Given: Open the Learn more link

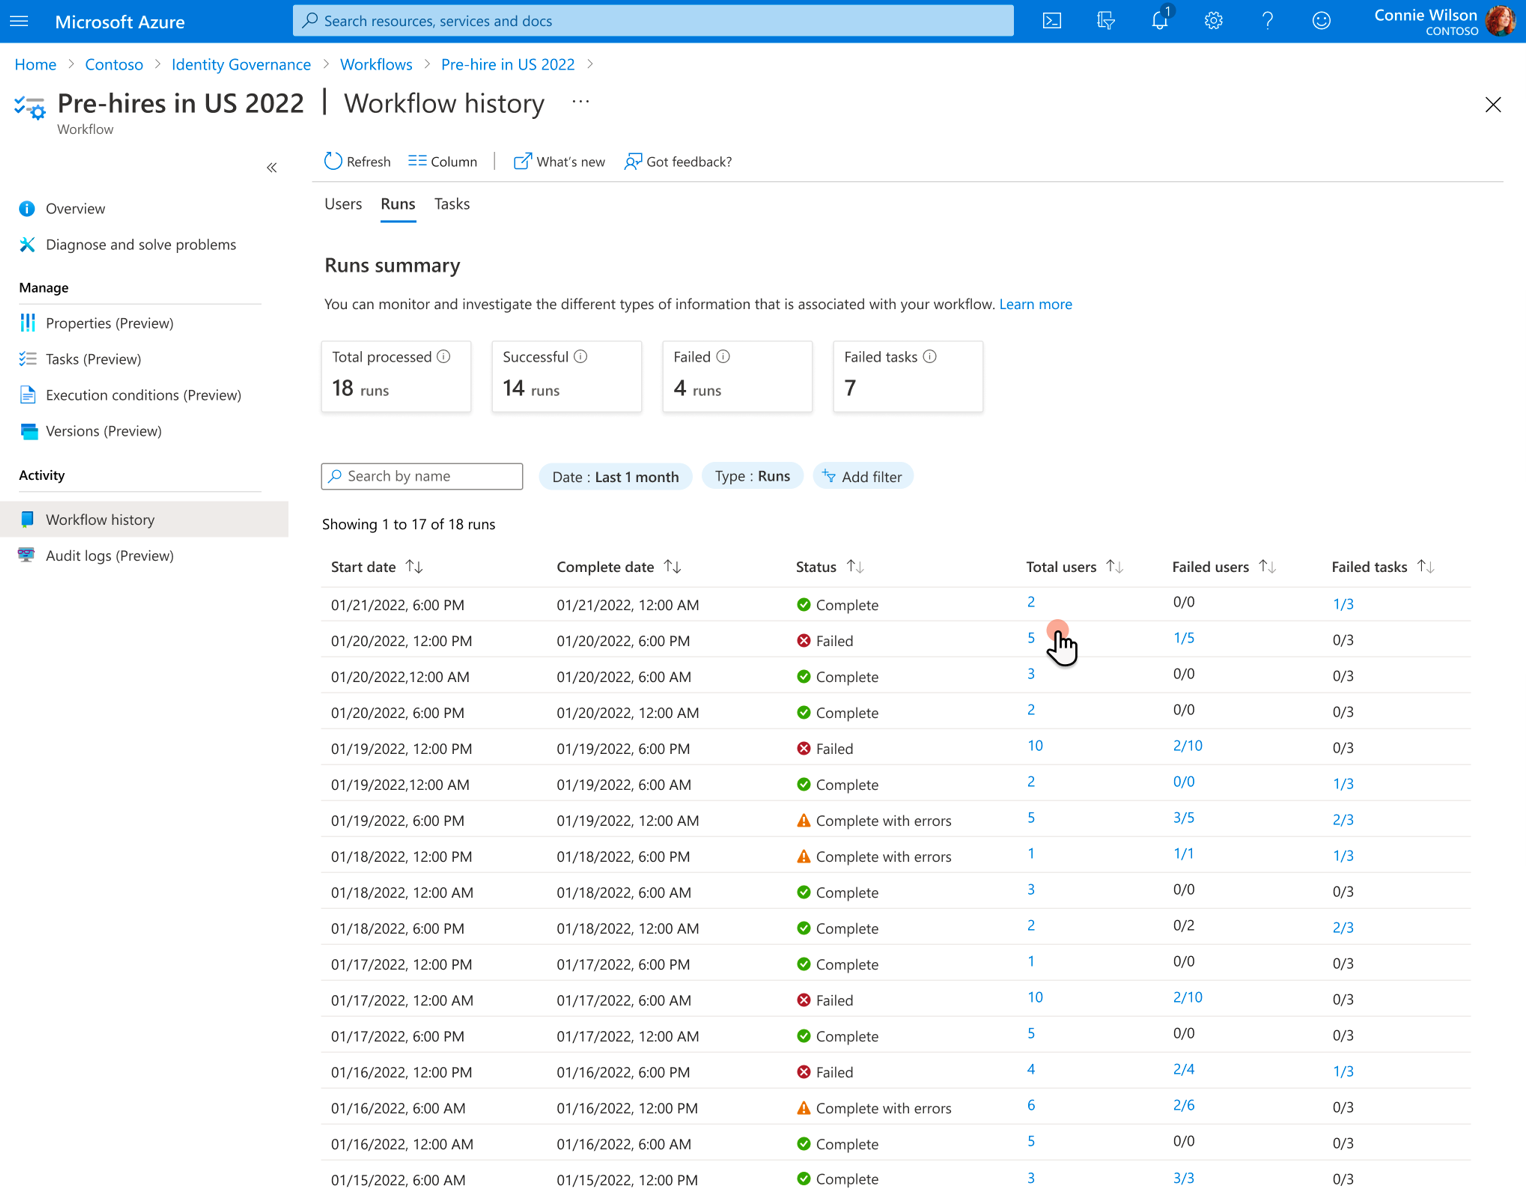Looking at the screenshot, I should 1035,304.
